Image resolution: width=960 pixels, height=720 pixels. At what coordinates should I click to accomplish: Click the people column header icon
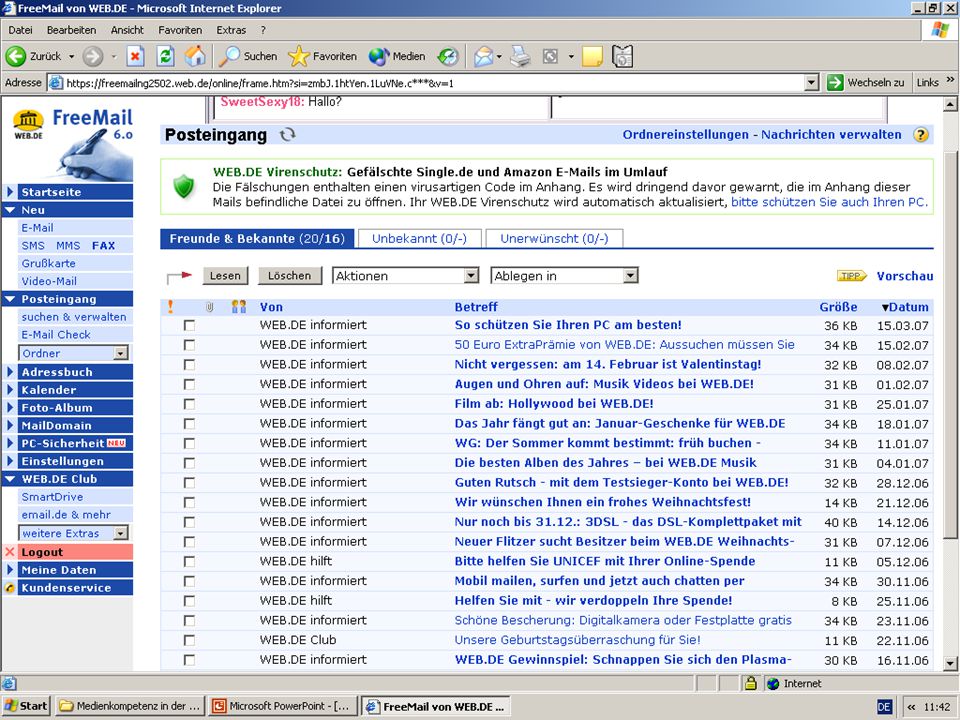[x=239, y=307]
